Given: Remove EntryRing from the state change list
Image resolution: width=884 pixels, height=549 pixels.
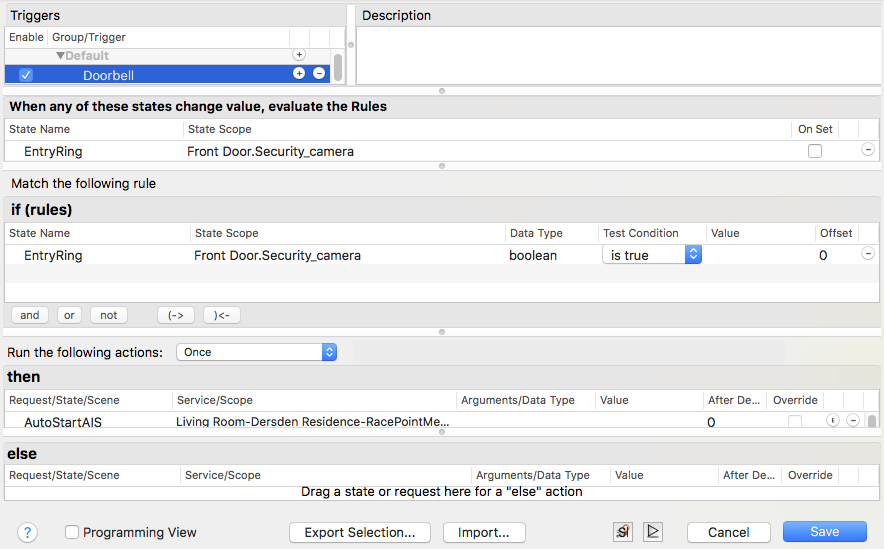Looking at the screenshot, I should coord(867,150).
